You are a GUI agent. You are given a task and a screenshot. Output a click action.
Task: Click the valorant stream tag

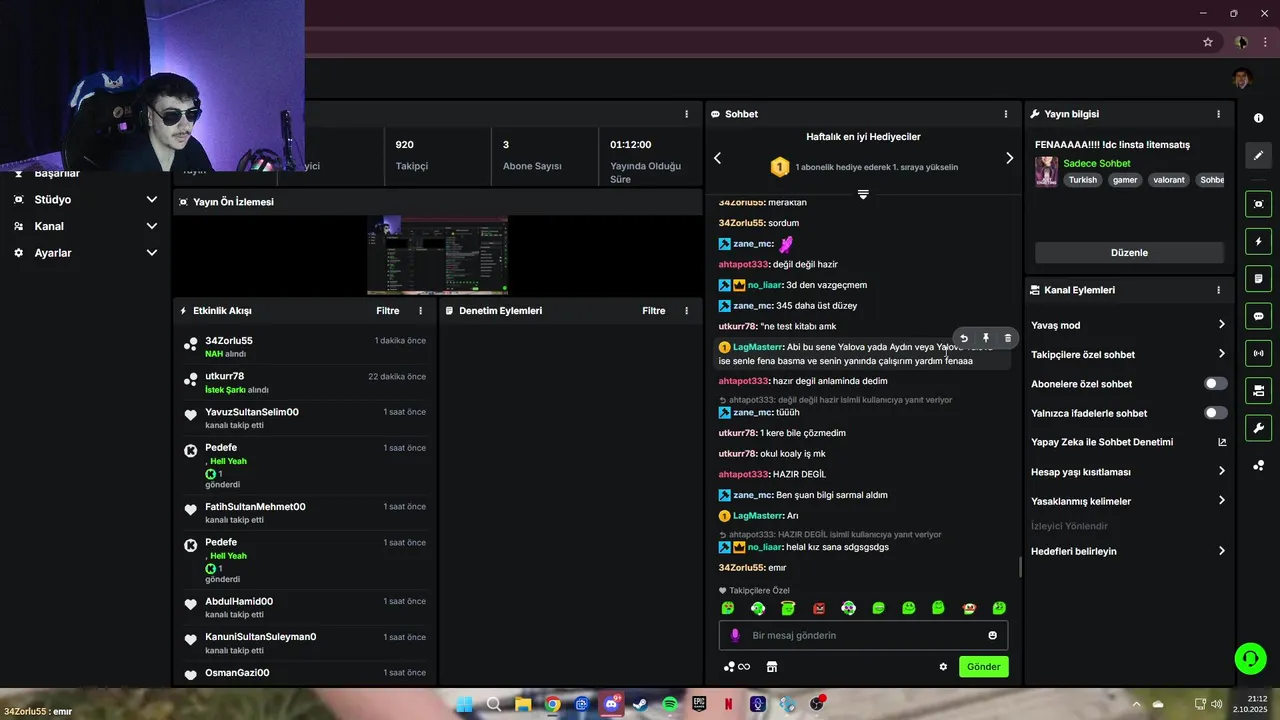tap(1168, 180)
